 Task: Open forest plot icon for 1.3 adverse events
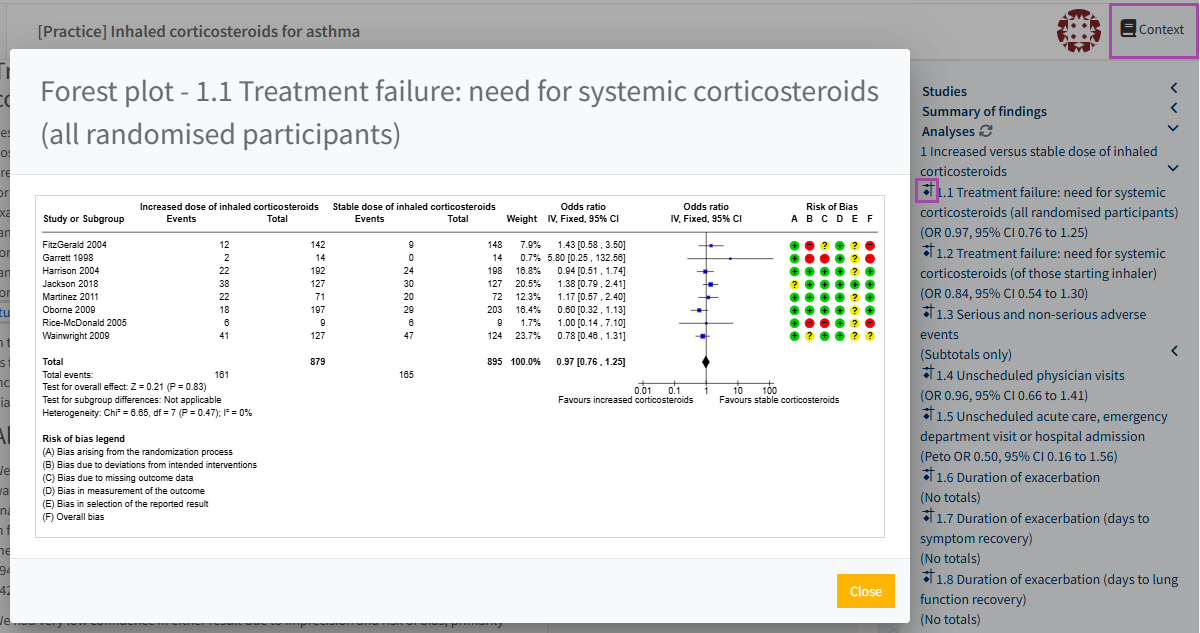coord(927,313)
